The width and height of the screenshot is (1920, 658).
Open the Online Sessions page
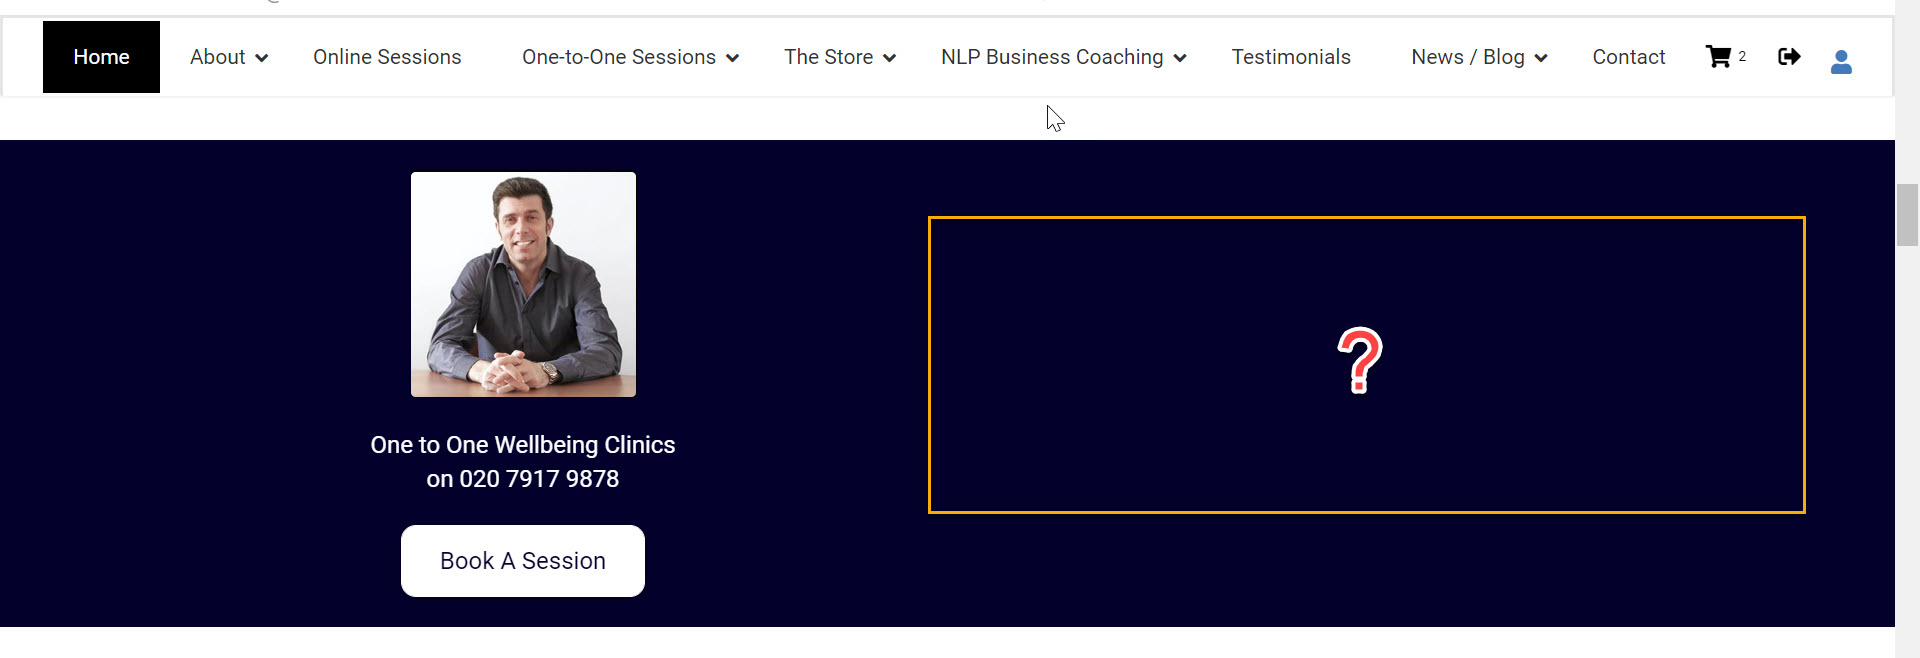(x=387, y=57)
